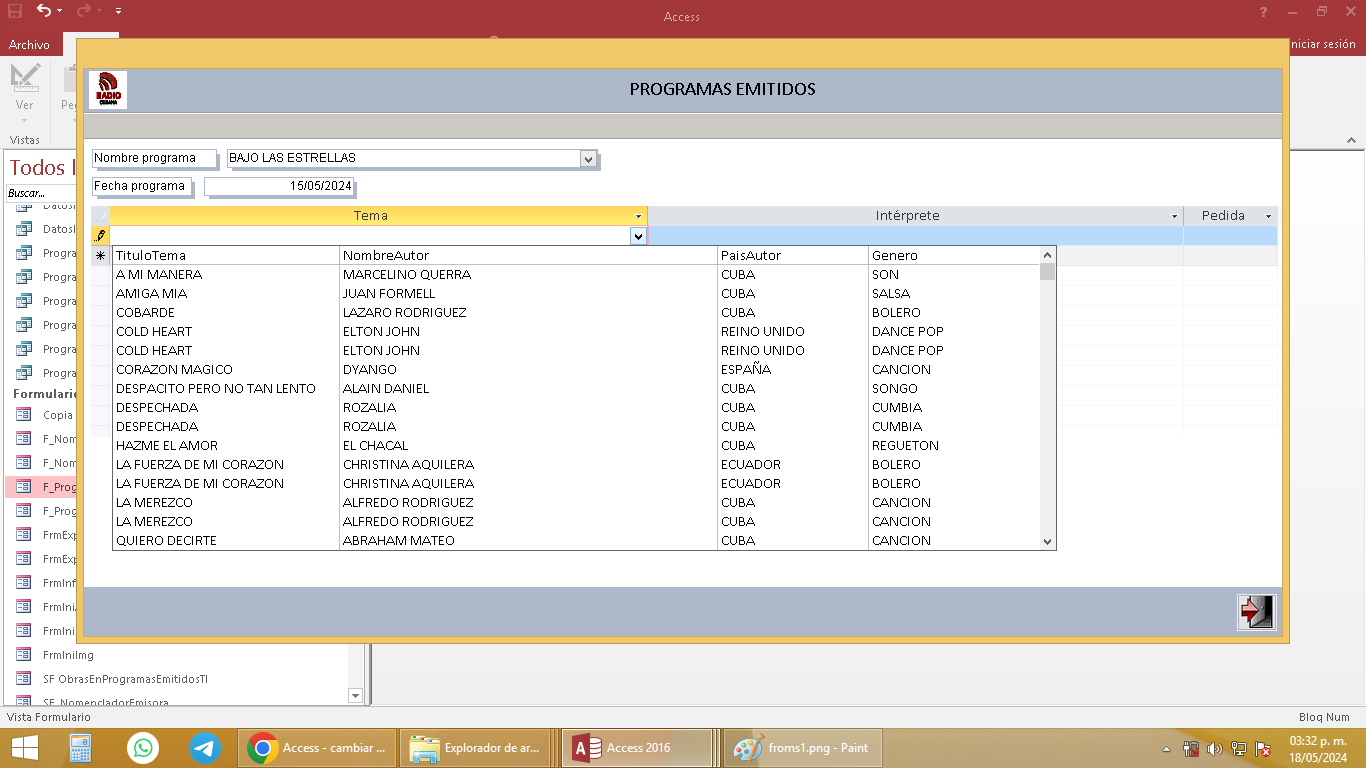
Task: Click the JUAN FORMELL author cell
Action: click(x=389, y=294)
